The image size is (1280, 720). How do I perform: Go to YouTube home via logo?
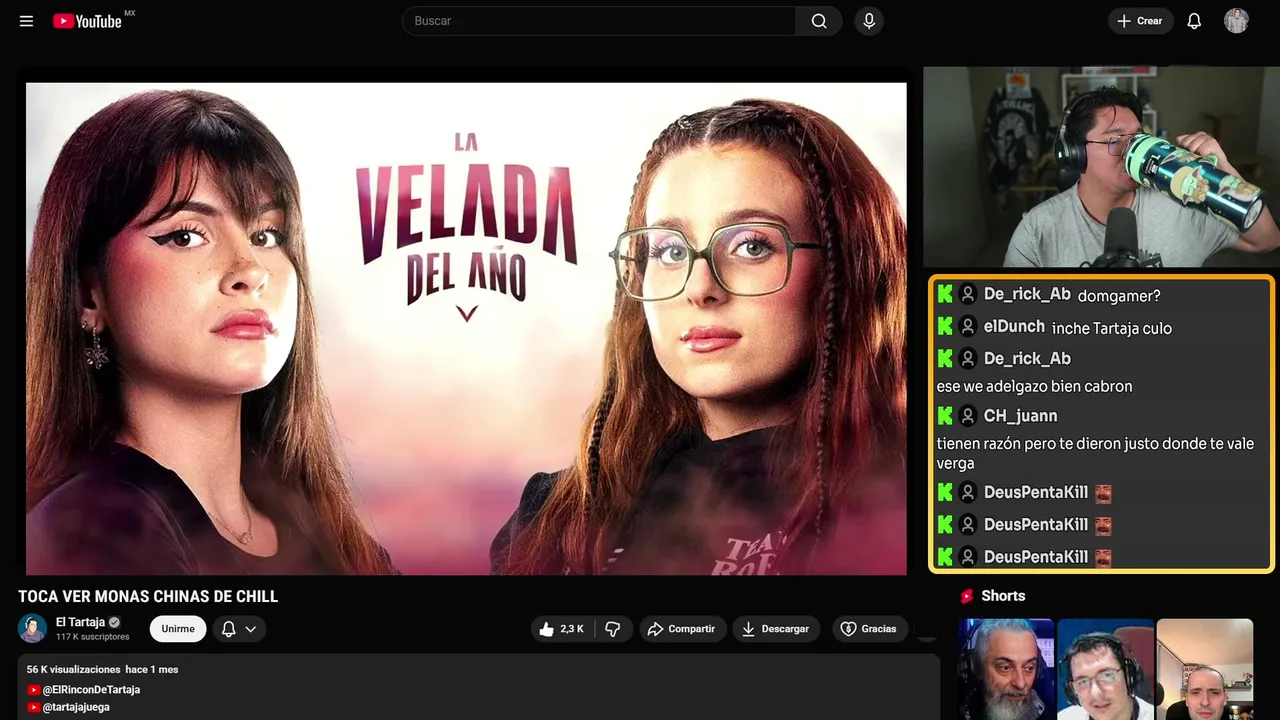[88, 21]
